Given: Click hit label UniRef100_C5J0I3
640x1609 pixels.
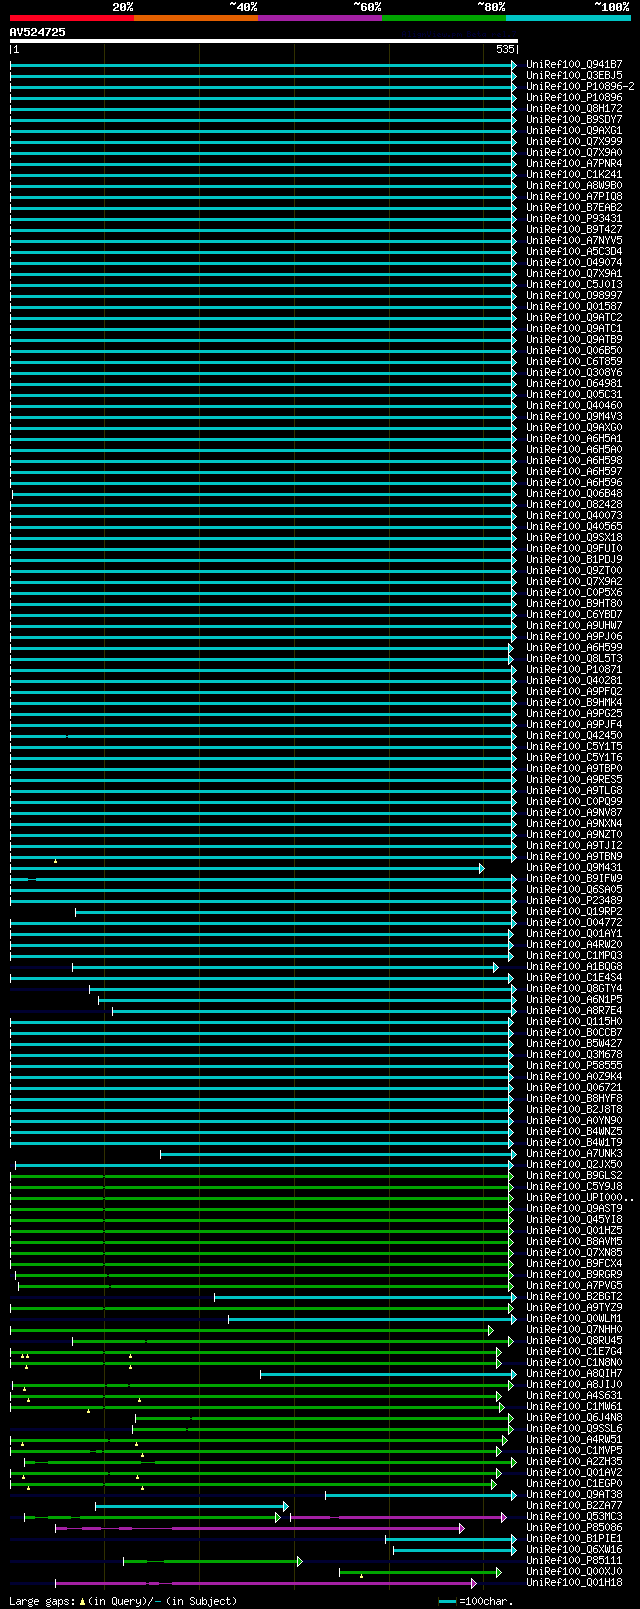Looking at the screenshot, I should tap(574, 284).
